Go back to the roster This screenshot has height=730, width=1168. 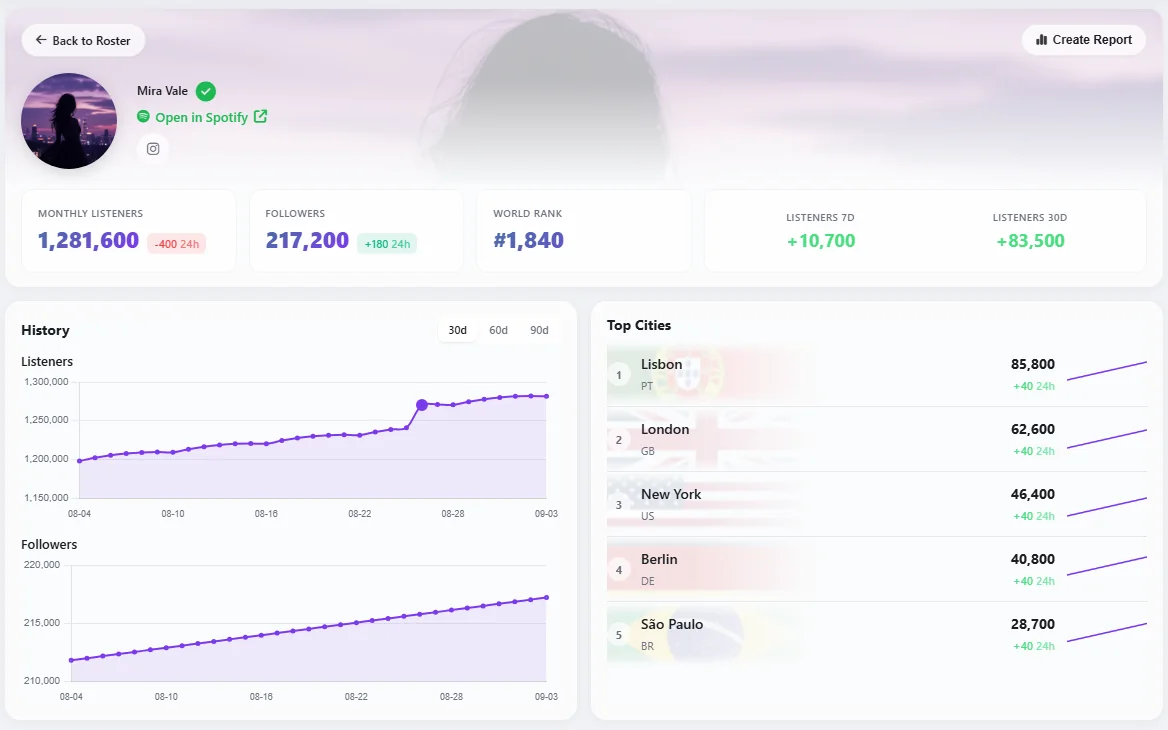pos(83,40)
